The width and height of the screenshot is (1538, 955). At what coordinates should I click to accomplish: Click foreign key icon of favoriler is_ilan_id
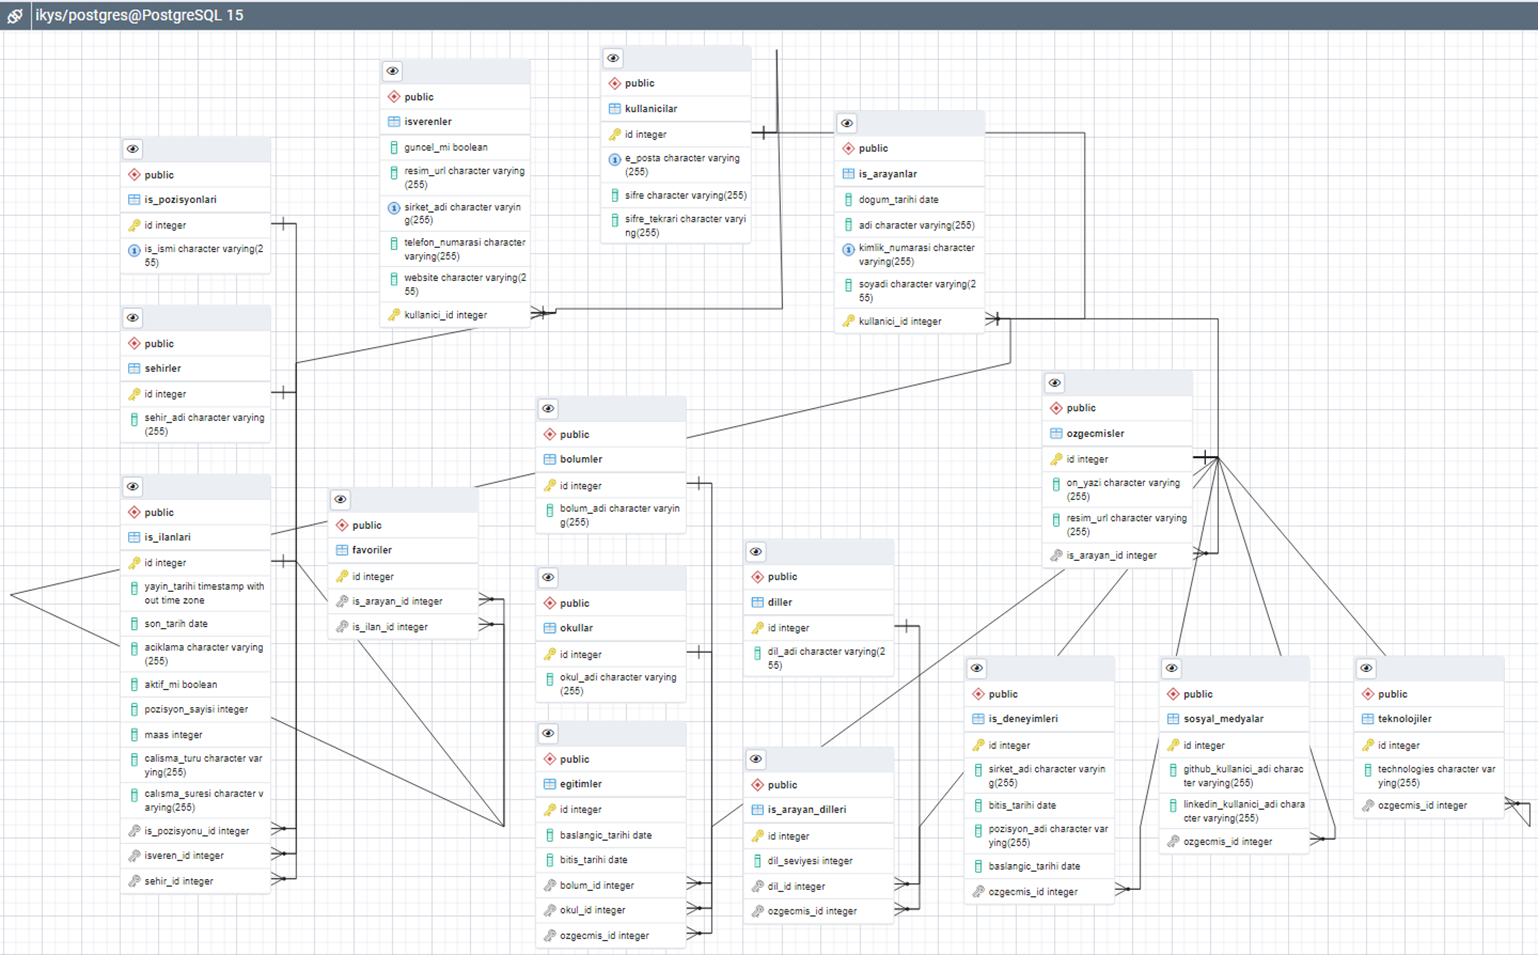(342, 627)
